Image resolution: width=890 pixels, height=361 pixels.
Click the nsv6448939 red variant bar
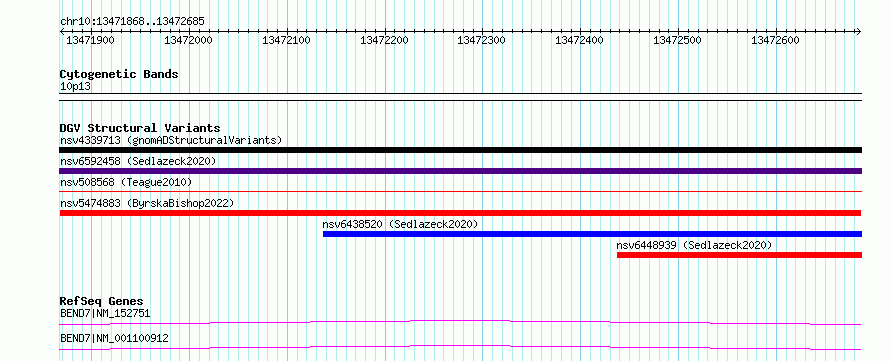739,255
